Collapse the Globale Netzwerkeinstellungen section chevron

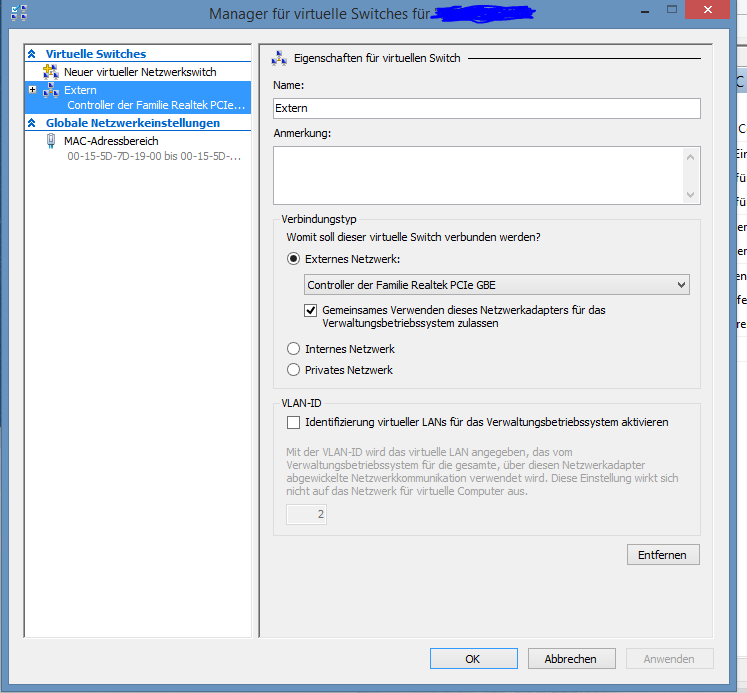31,123
